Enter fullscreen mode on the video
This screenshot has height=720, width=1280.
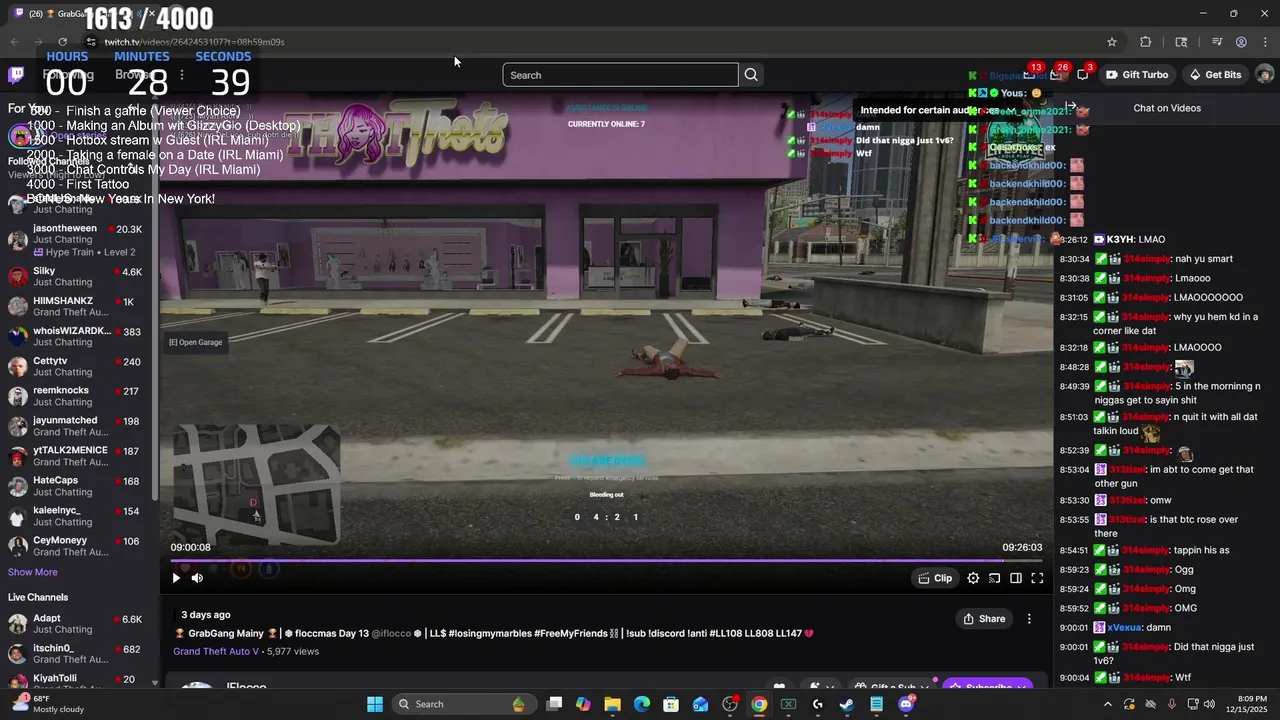(1037, 578)
